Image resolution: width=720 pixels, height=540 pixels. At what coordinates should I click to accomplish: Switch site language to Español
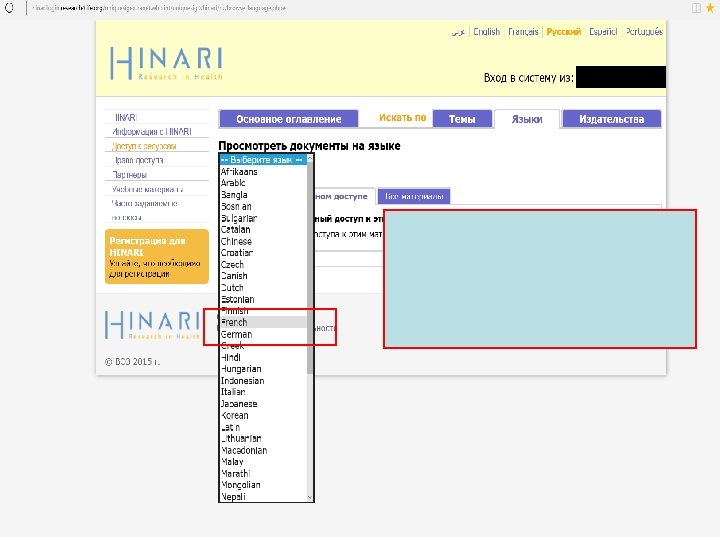603,32
